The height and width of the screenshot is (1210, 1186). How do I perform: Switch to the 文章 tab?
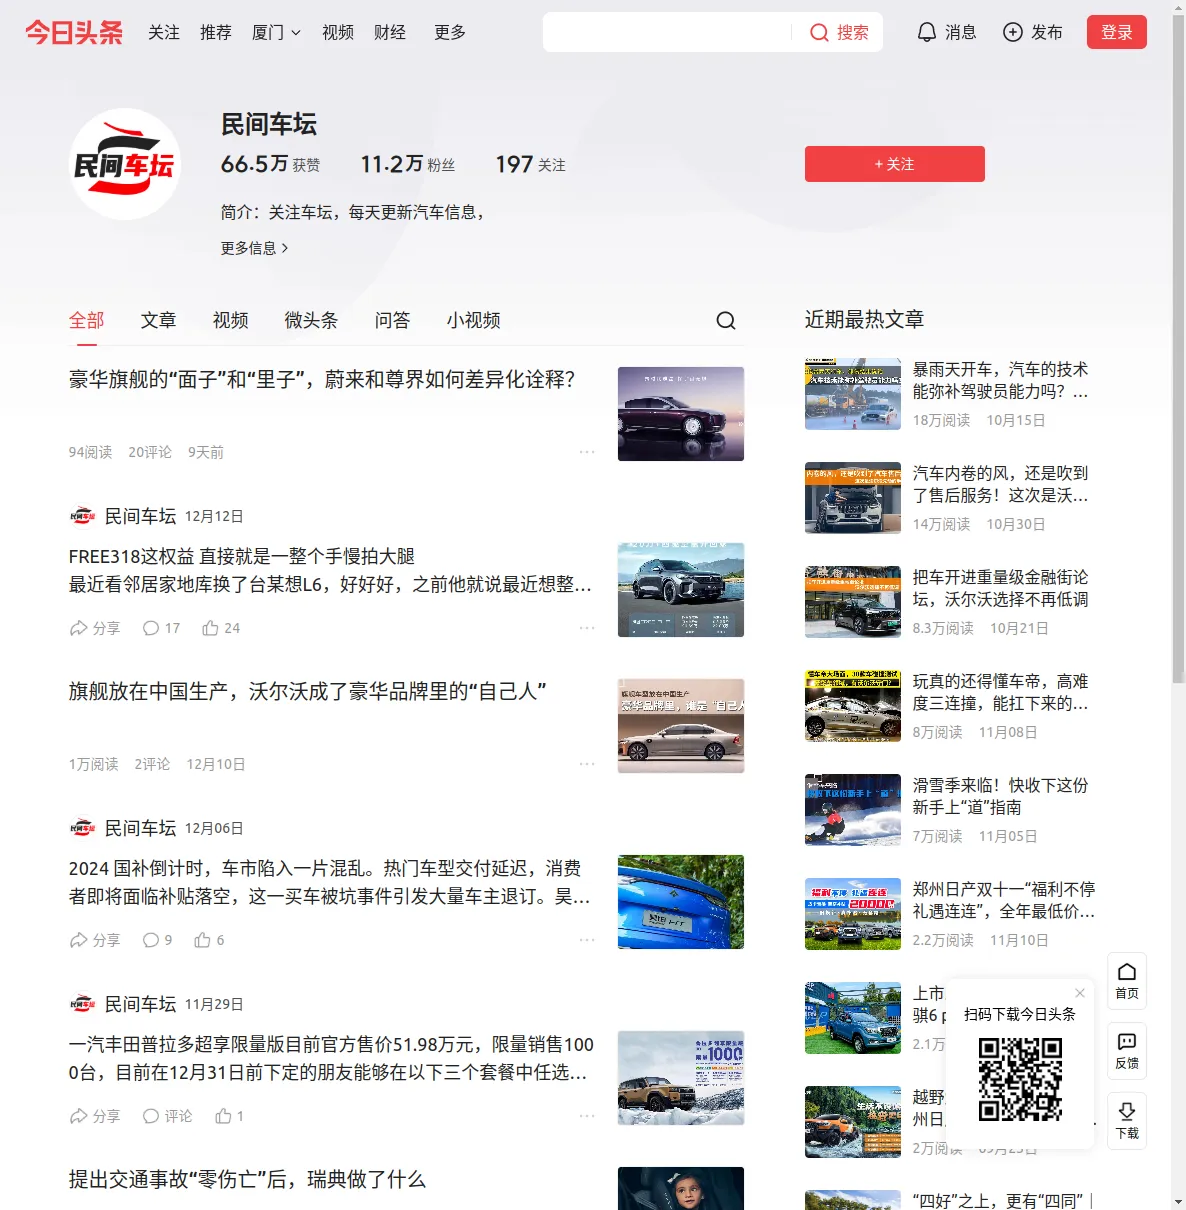click(159, 320)
